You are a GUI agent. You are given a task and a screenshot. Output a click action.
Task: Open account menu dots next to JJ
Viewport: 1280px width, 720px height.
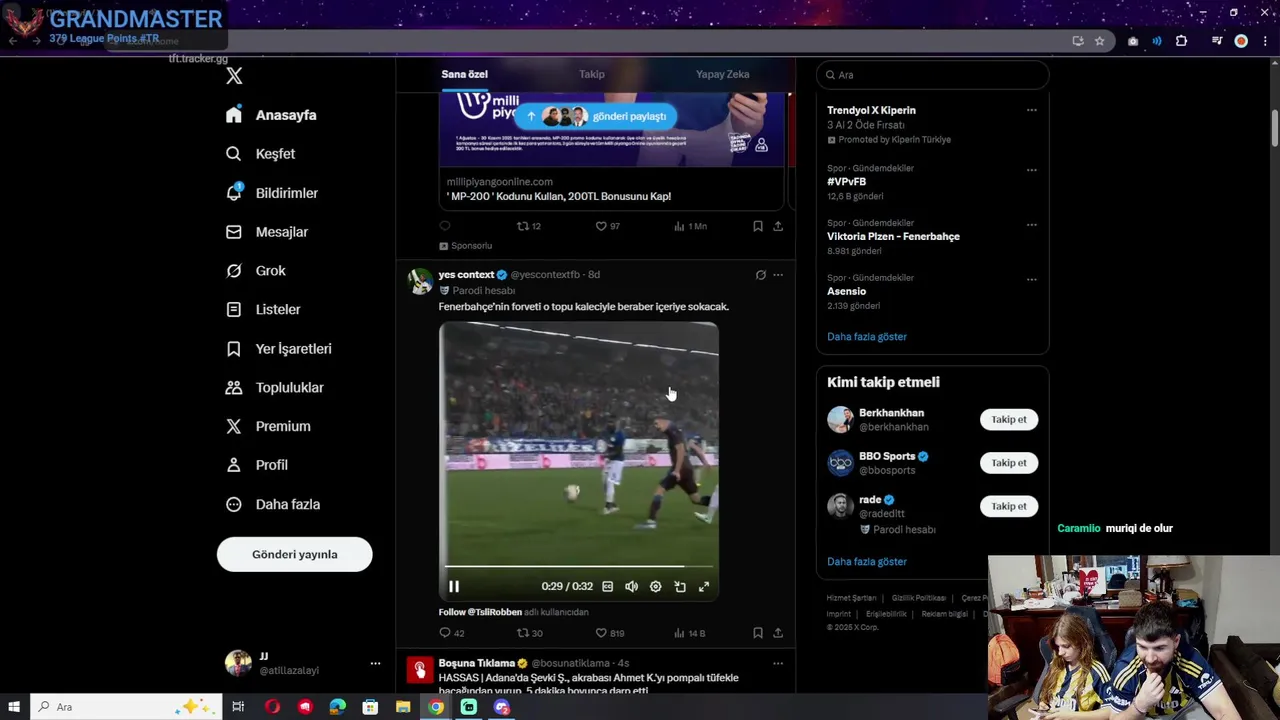pos(375,663)
